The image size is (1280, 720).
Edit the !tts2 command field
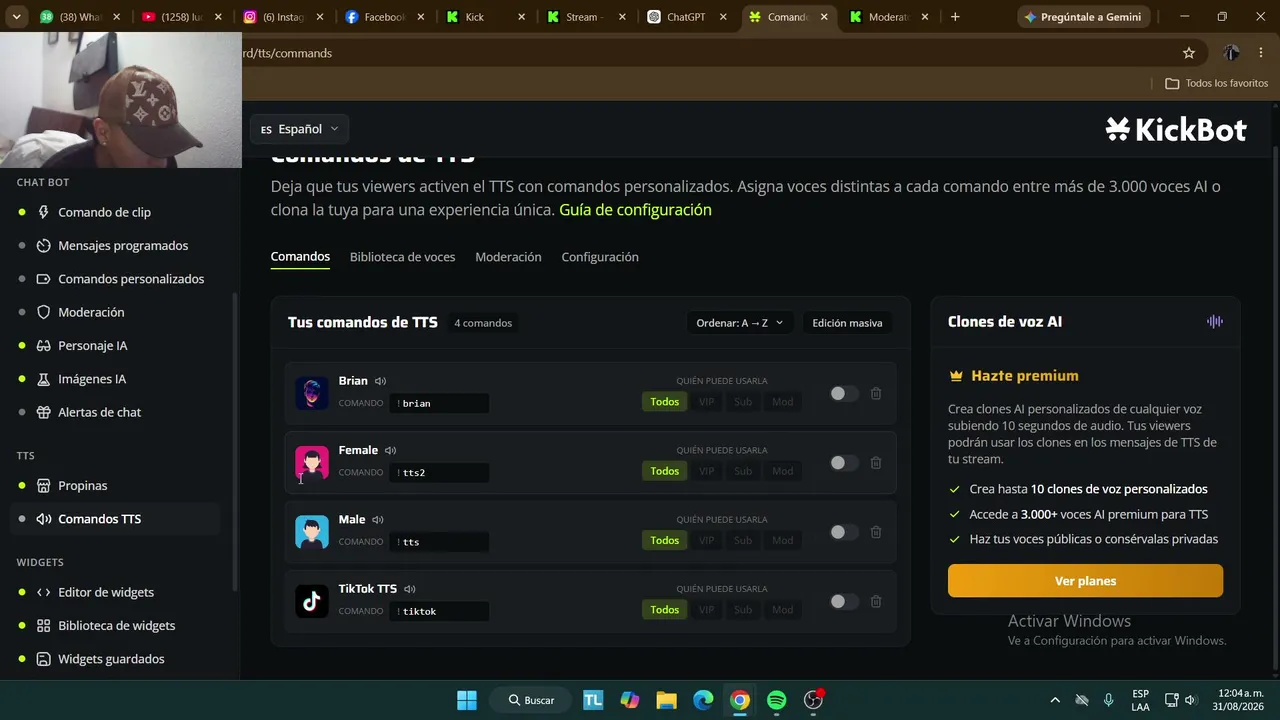tap(440, 472)
